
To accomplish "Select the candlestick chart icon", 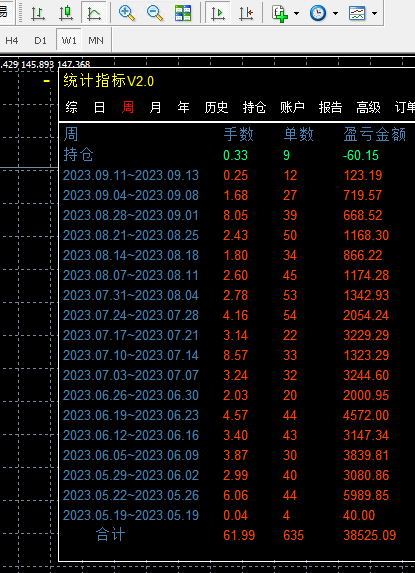I will pos(66,13).
